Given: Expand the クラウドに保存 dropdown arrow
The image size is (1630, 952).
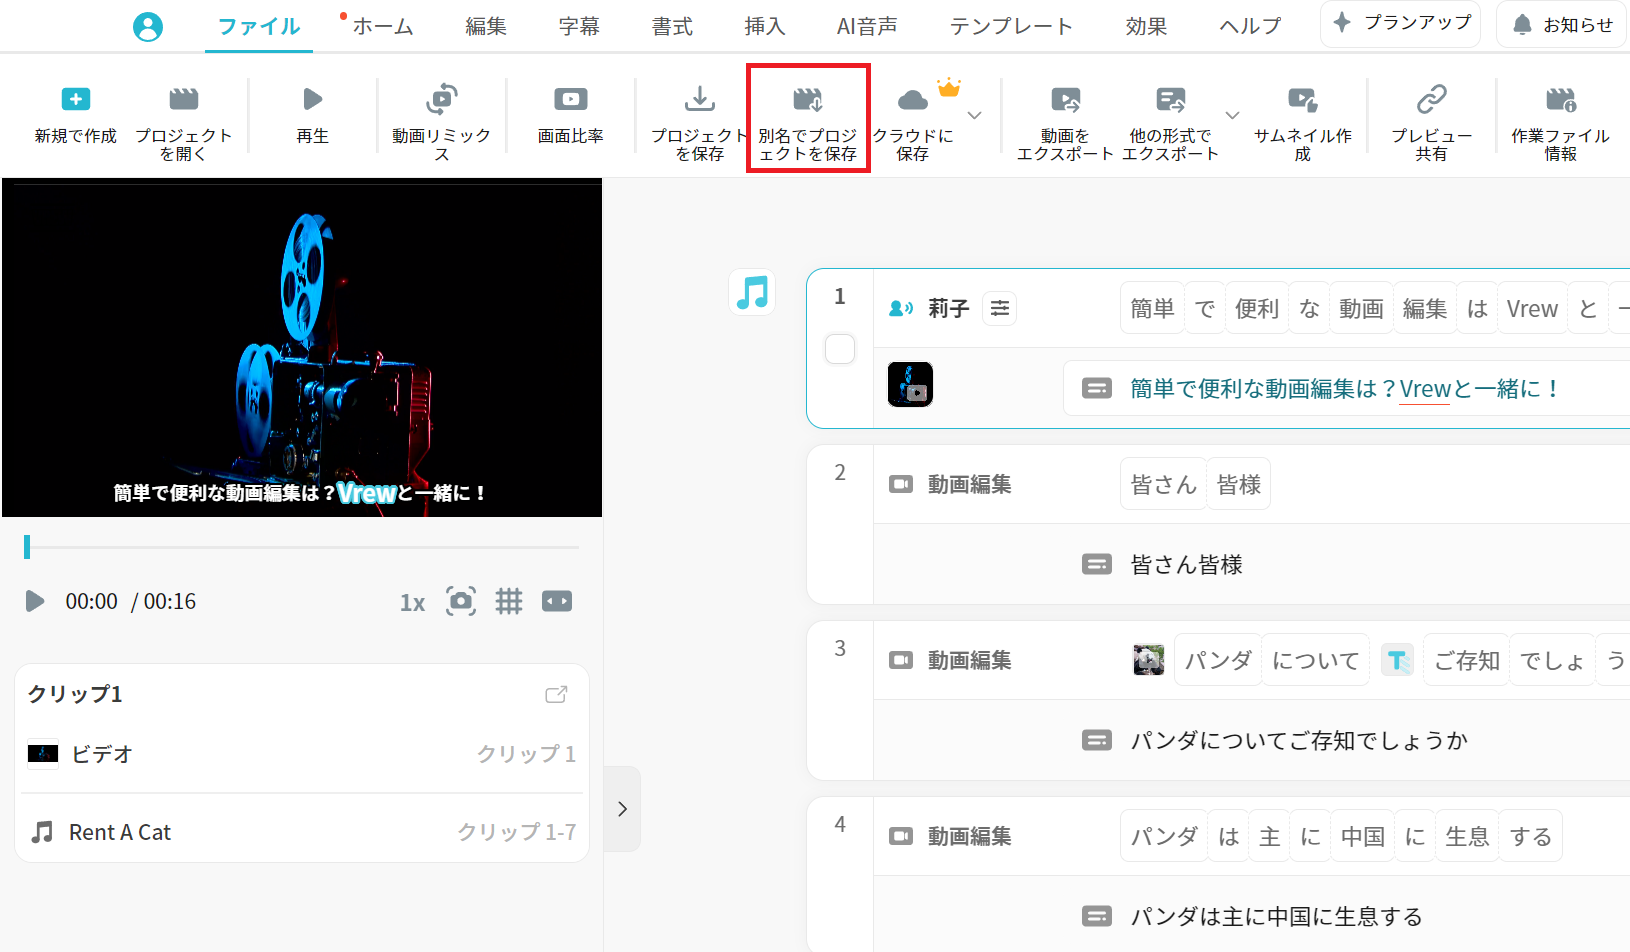Looking at the screenshot, I should coord(975,116).
